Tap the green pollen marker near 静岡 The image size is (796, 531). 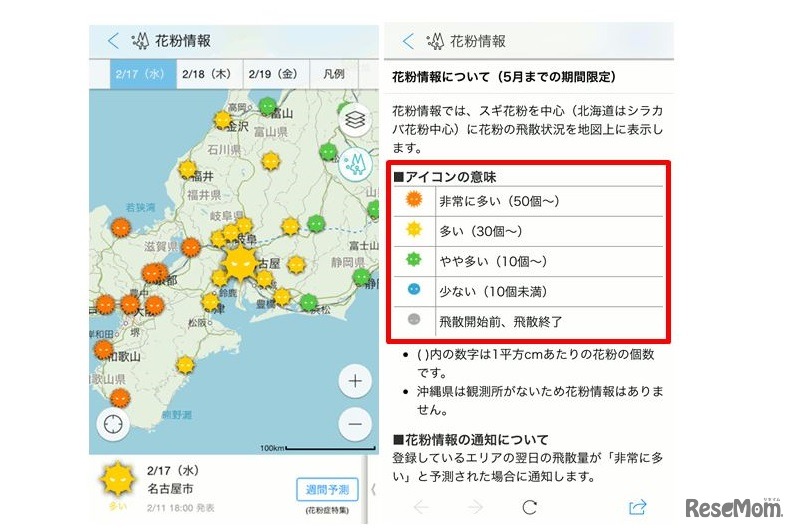coord(361,277)
